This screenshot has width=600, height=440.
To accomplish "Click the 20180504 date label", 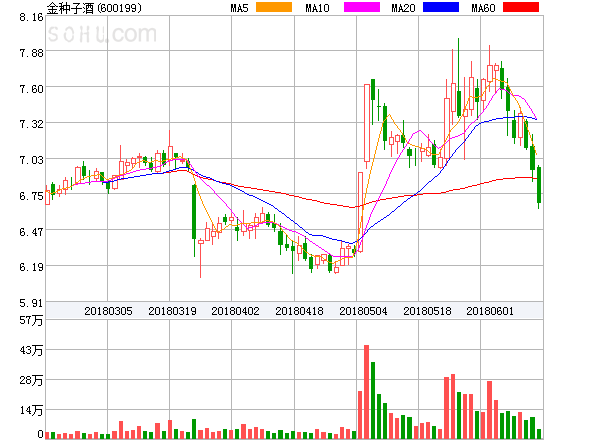I will (363, 311).
